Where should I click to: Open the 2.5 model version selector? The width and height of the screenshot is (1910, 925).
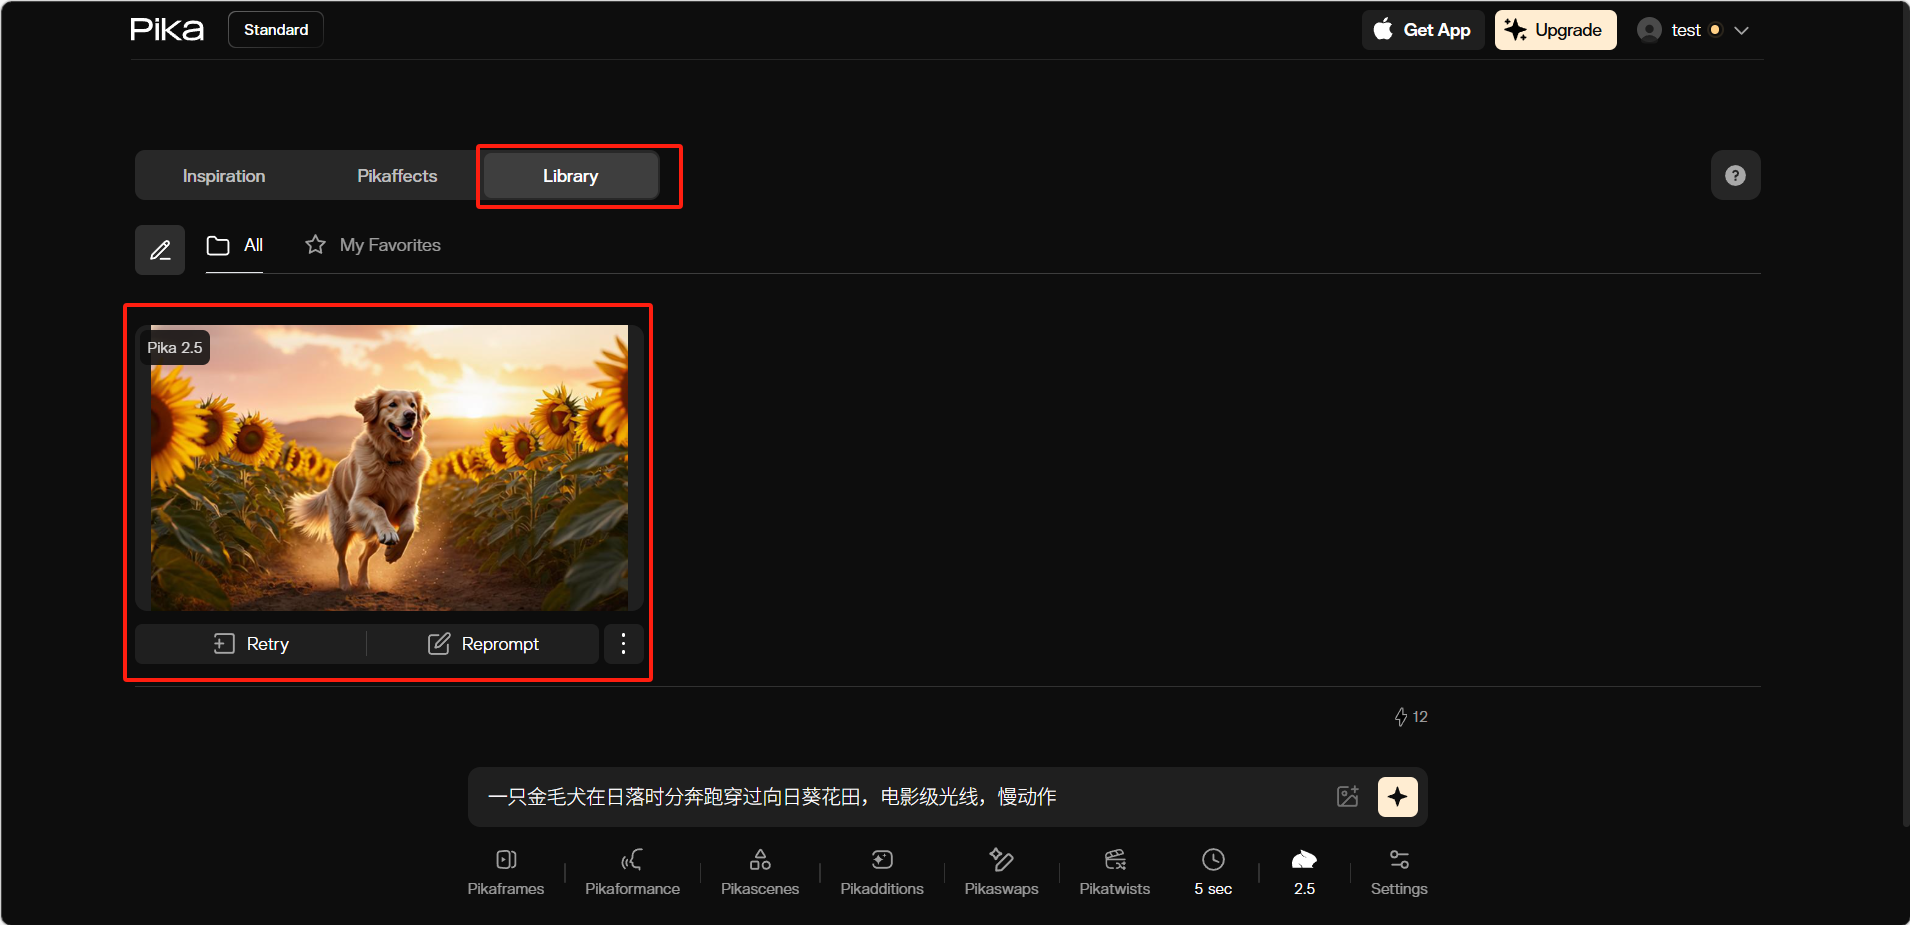click(x=1304, y=871)
